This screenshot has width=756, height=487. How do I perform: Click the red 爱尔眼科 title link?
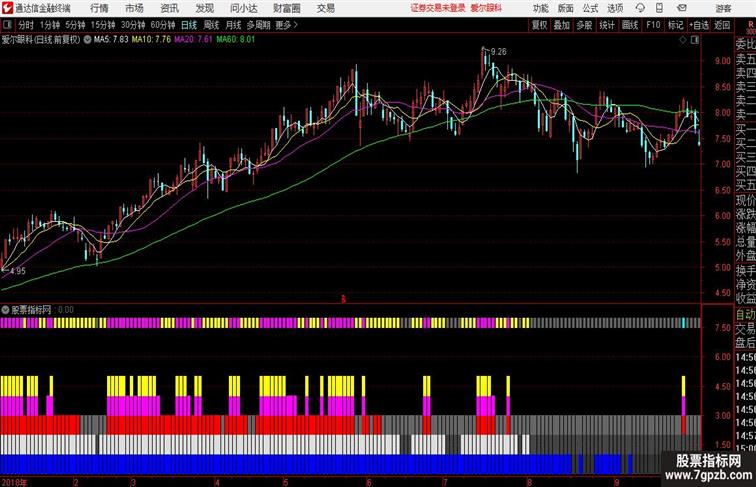[486, 8]
